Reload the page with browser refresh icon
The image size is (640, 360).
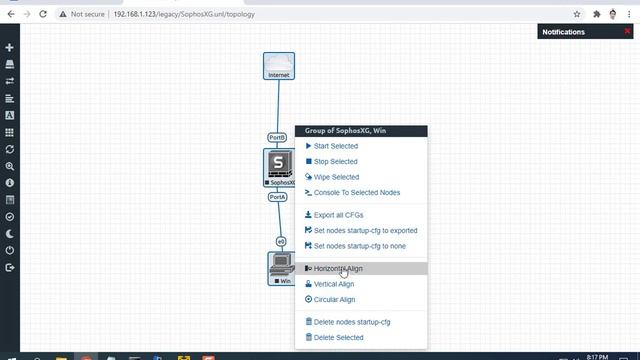(x=43, y=14)
